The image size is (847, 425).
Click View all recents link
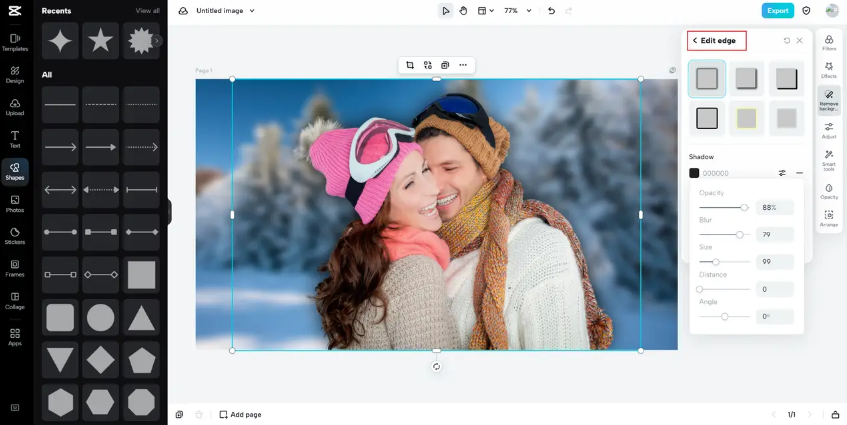pyautogui.click(x=147, y=11)
